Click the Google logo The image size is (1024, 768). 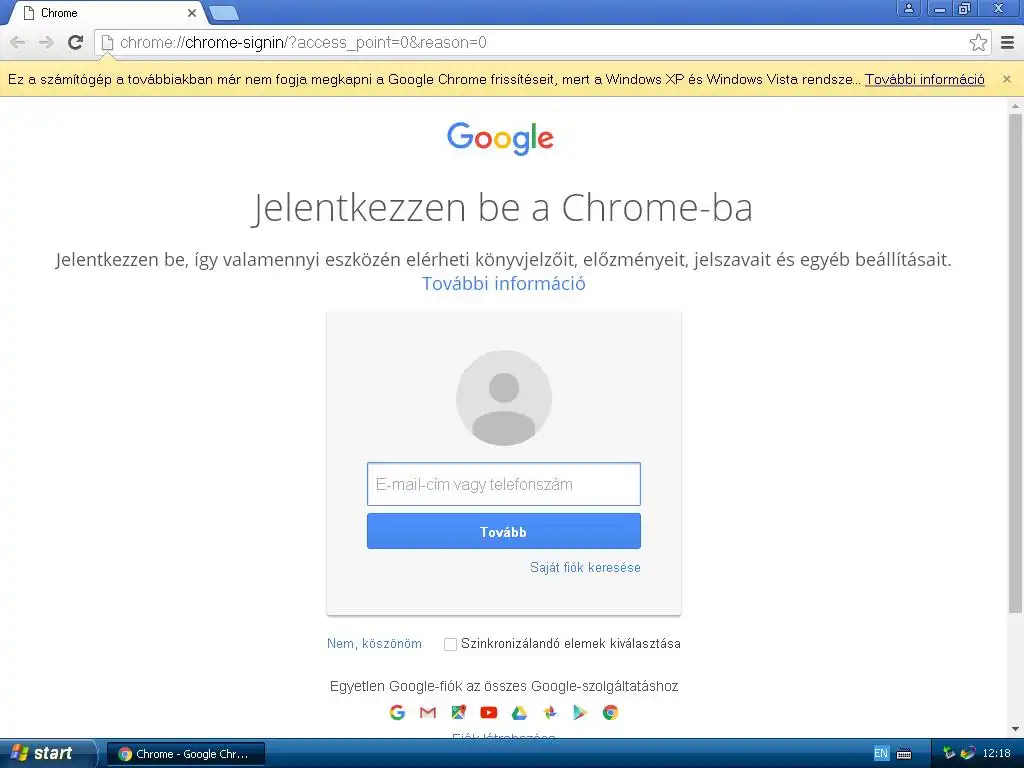[500, 138]
